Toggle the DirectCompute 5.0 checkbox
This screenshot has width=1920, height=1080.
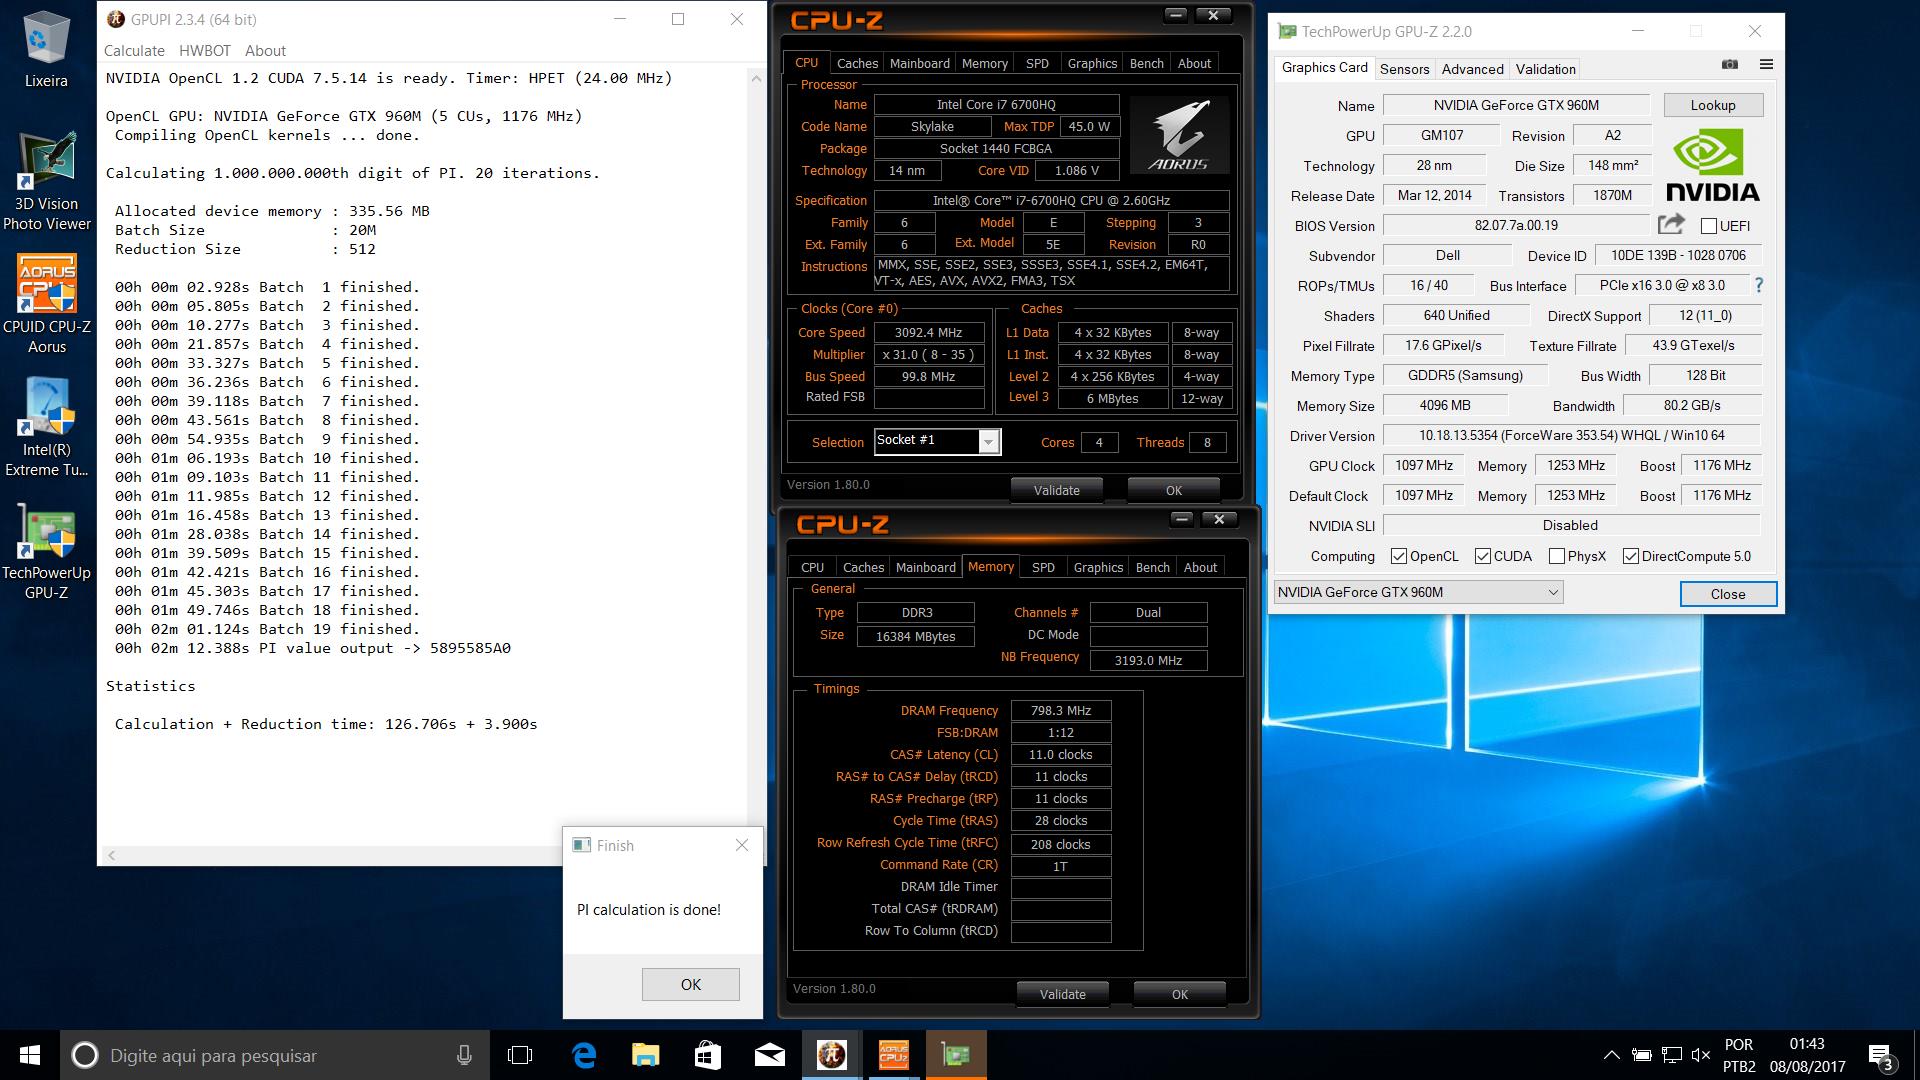point(1631,556)
